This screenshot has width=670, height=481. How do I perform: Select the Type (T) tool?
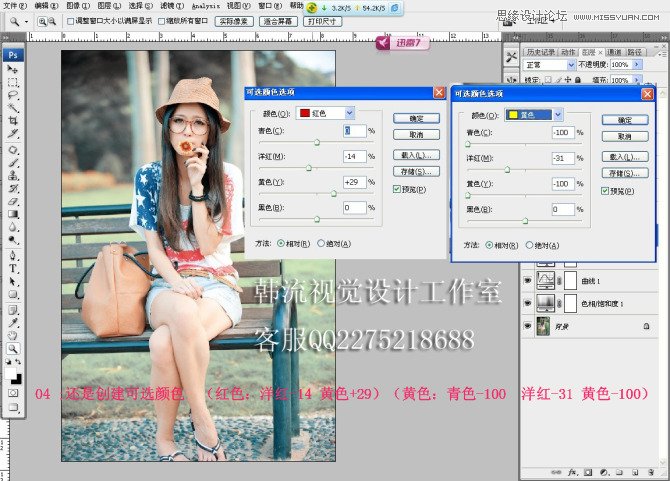(x=14, y=269)
